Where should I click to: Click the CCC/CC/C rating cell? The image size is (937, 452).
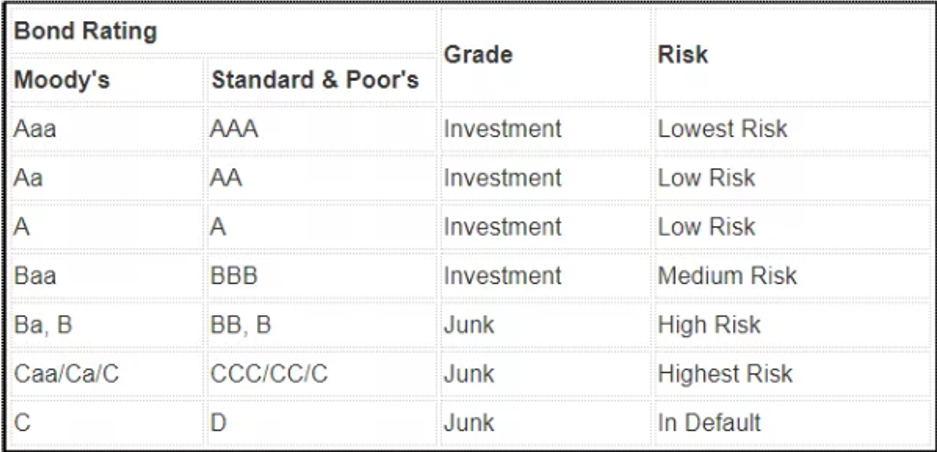pos(269,374)
